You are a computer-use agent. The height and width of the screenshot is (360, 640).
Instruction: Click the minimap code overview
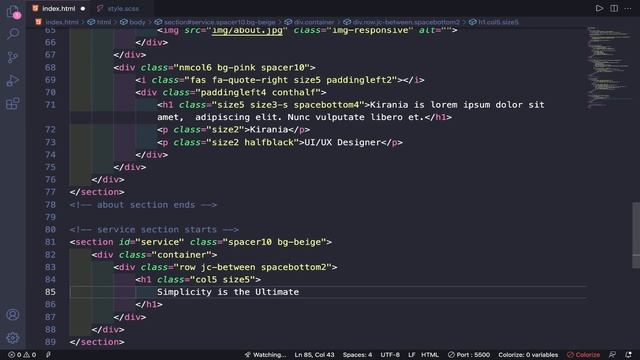pos(608,67)
